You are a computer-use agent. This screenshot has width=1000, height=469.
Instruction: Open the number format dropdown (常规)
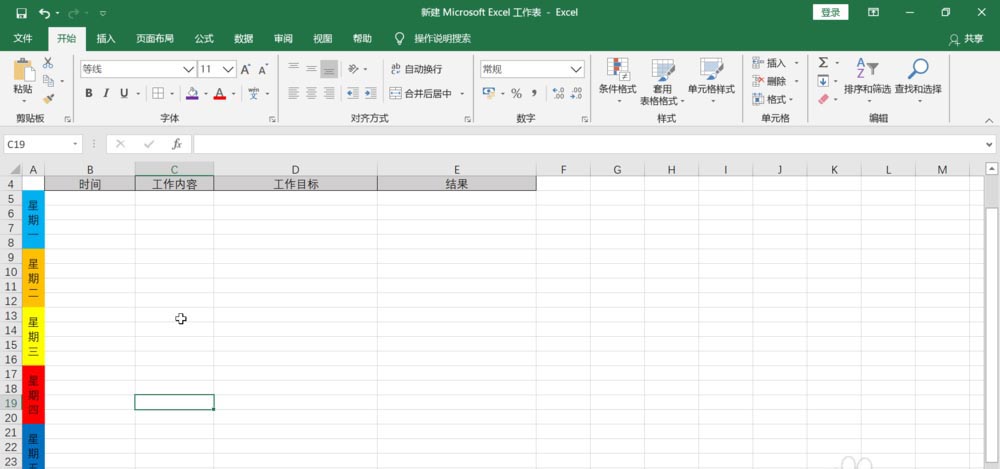click(577, 69)
